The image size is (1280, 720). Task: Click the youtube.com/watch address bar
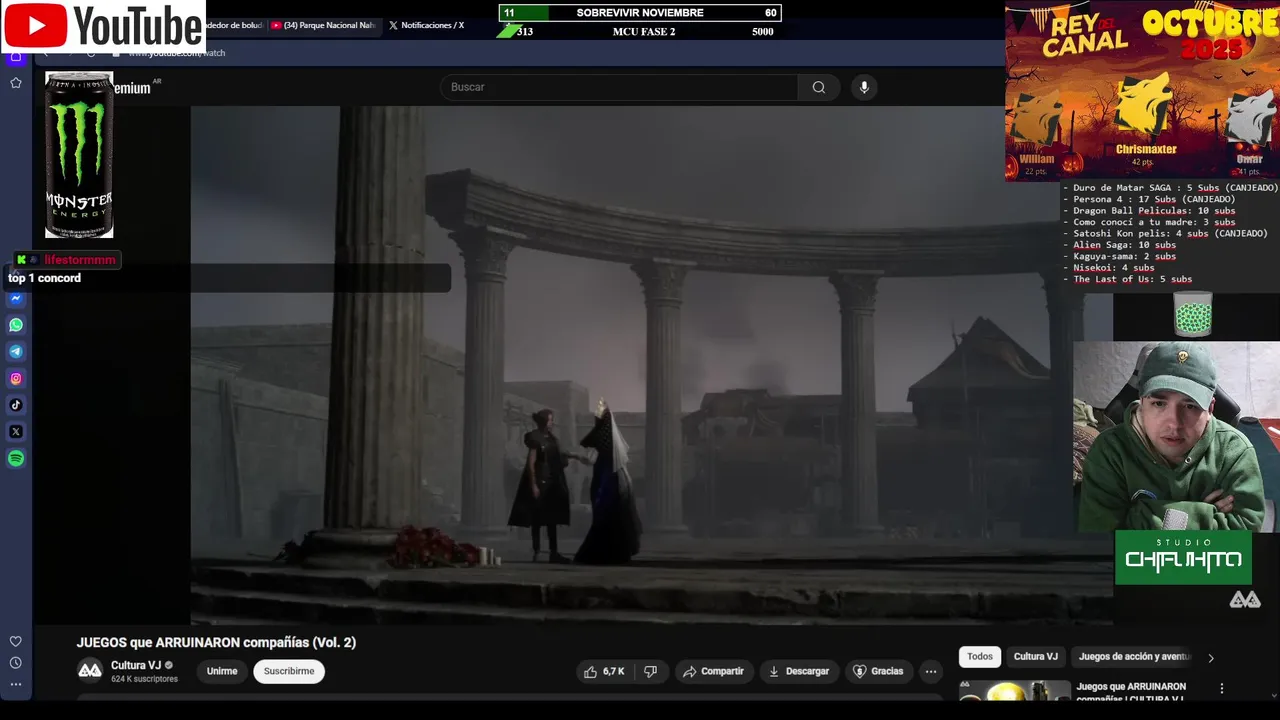pyautogui.click(x=177, y=53)
